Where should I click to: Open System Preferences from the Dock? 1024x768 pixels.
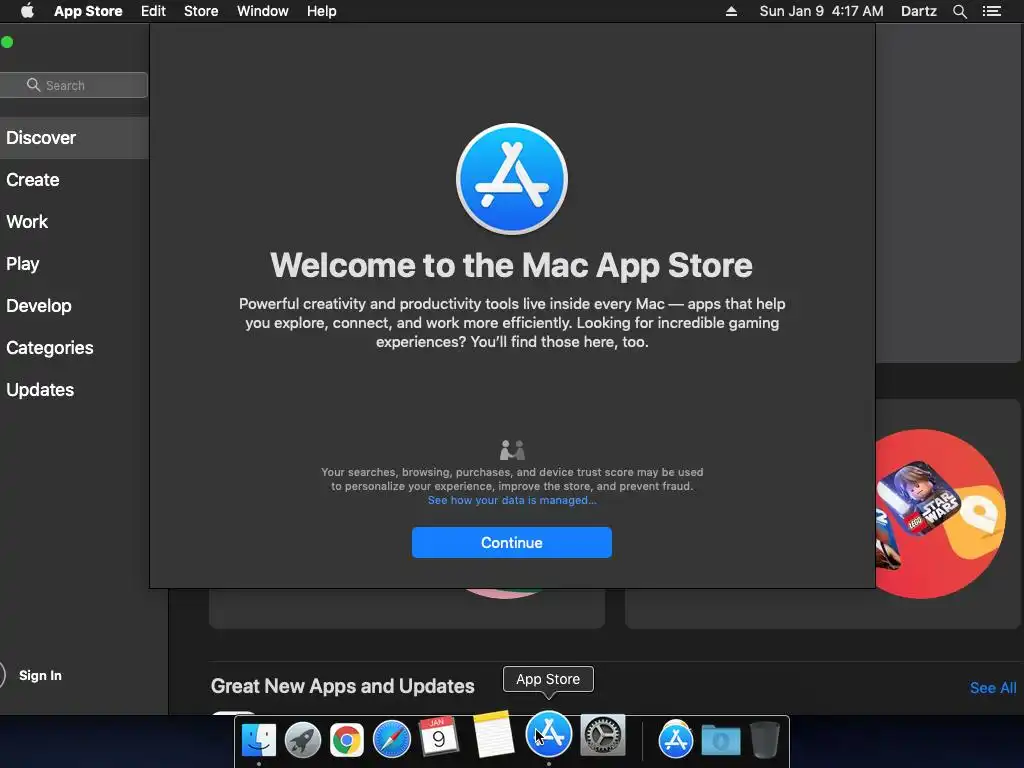point(603,735)
